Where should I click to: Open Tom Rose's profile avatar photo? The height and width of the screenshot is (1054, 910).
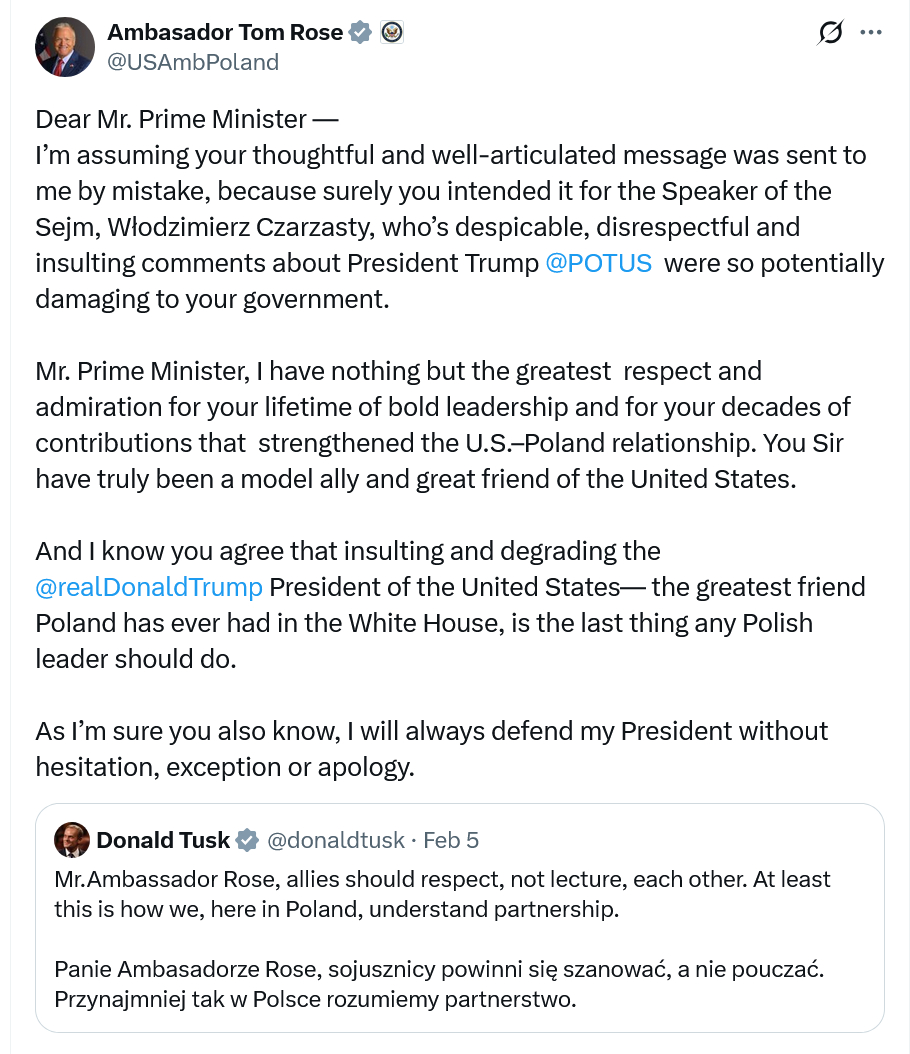click(65, 47)
